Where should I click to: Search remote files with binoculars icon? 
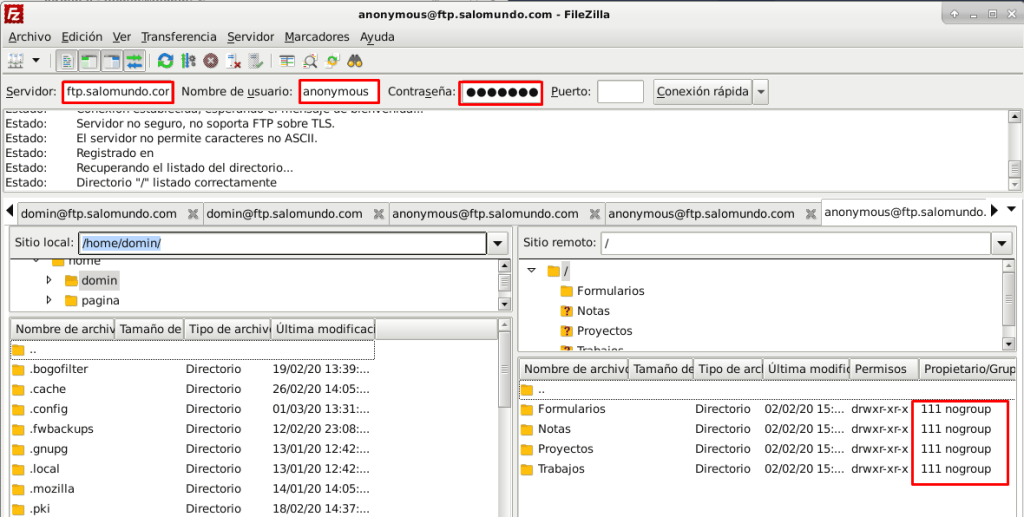click(356, 61)
